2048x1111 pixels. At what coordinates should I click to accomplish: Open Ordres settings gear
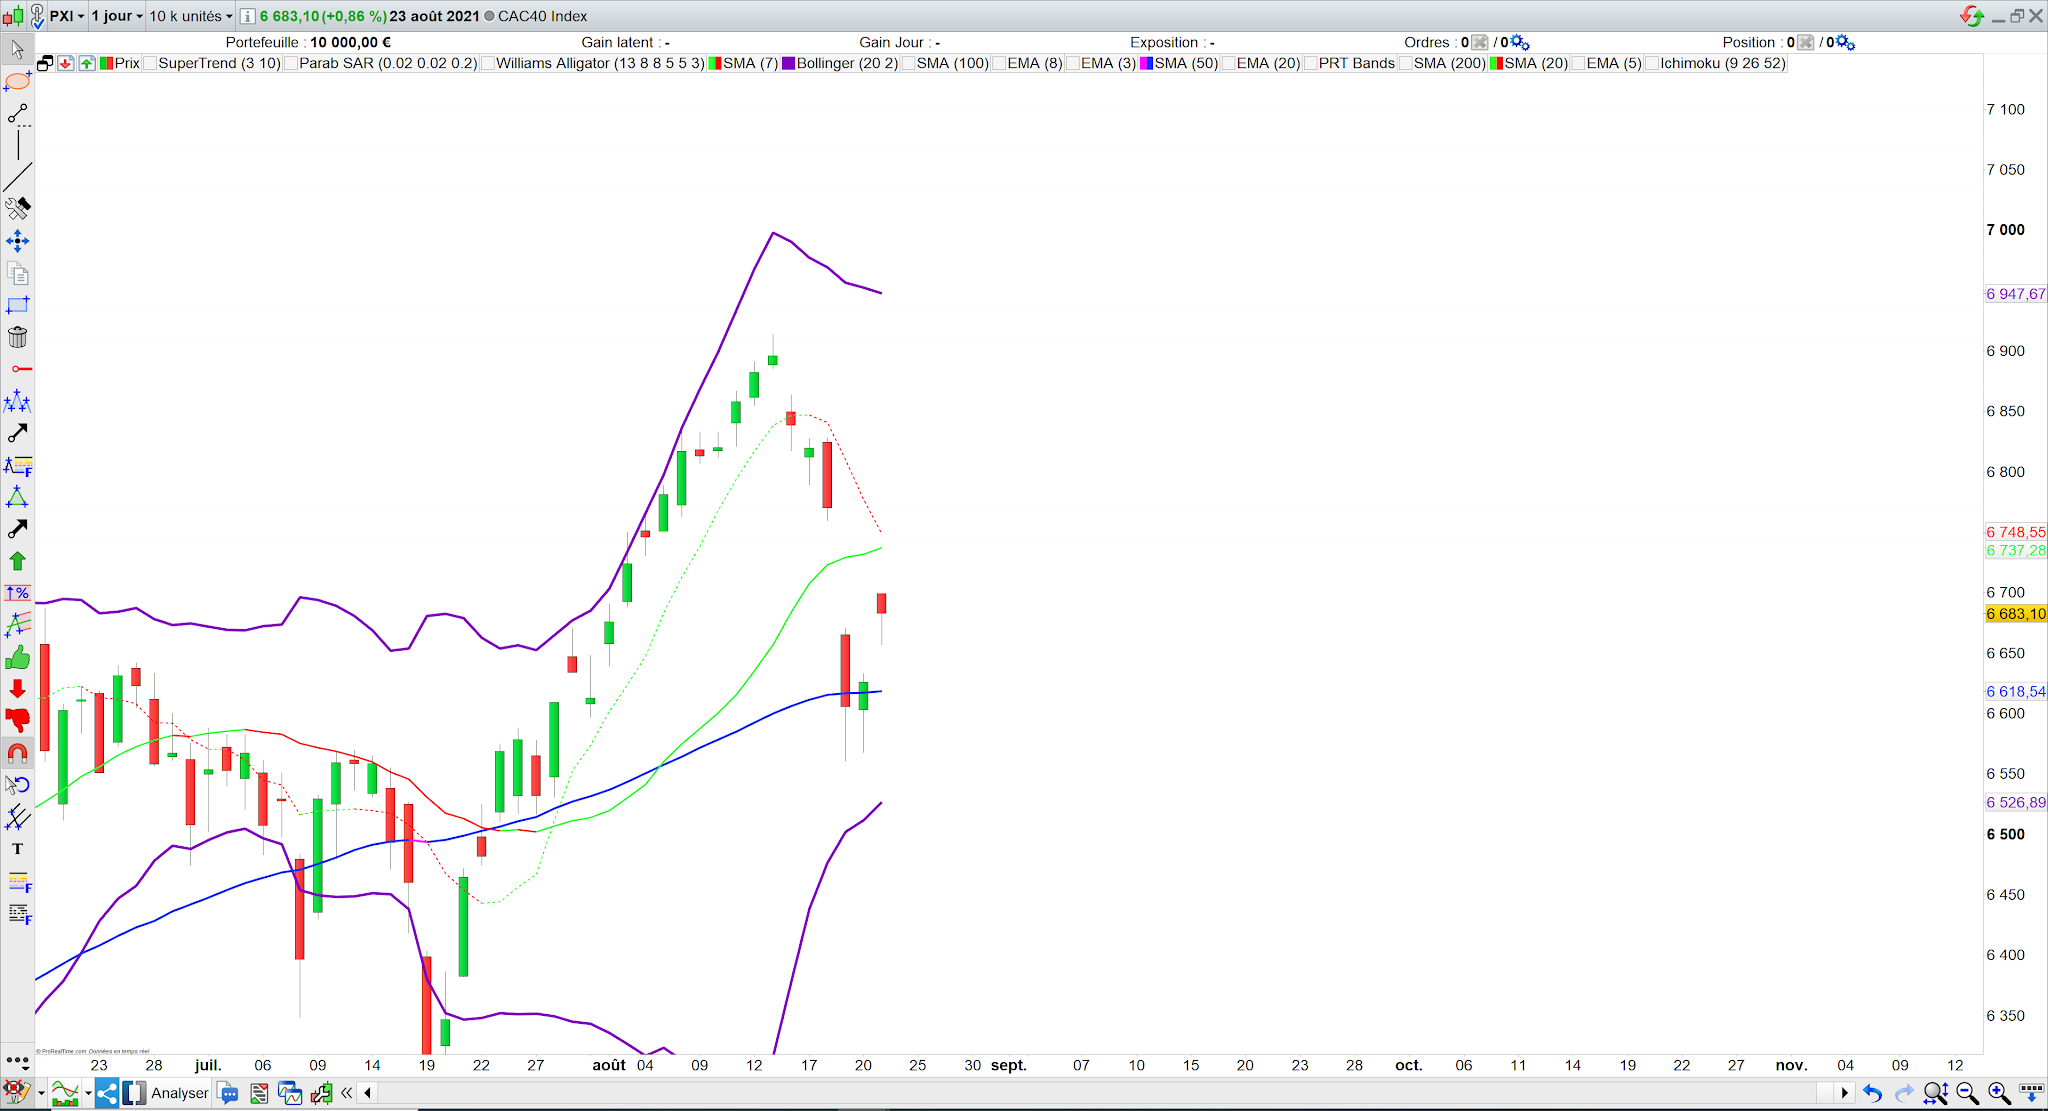click(x=1520, y=42)
